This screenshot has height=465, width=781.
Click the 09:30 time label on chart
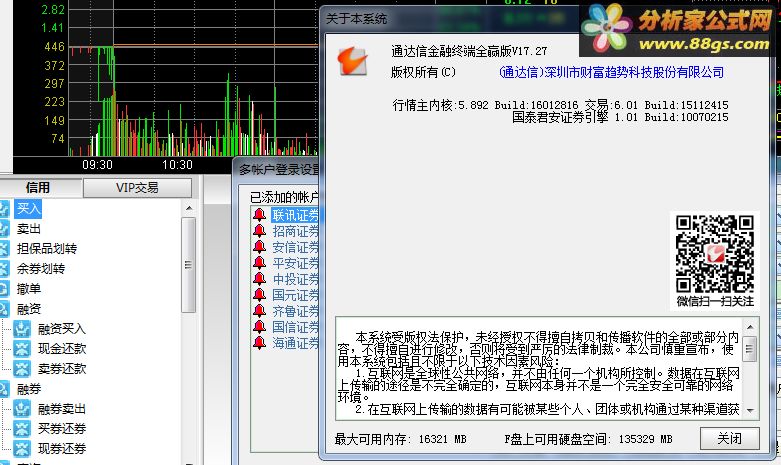tap(97, 165)
